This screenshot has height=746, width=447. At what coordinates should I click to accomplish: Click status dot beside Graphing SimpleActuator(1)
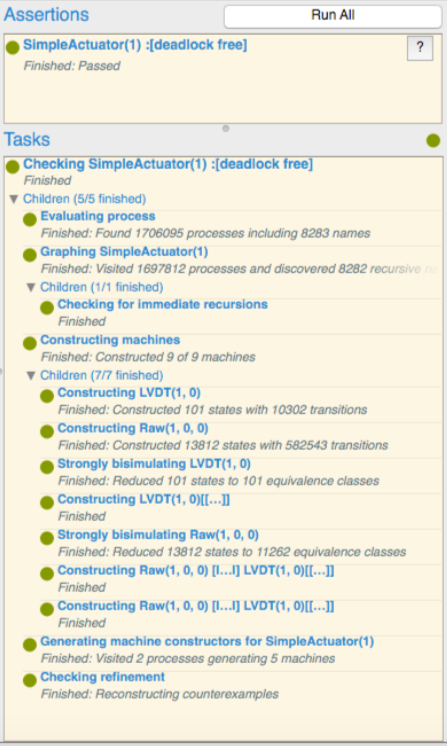coord(30,255)
